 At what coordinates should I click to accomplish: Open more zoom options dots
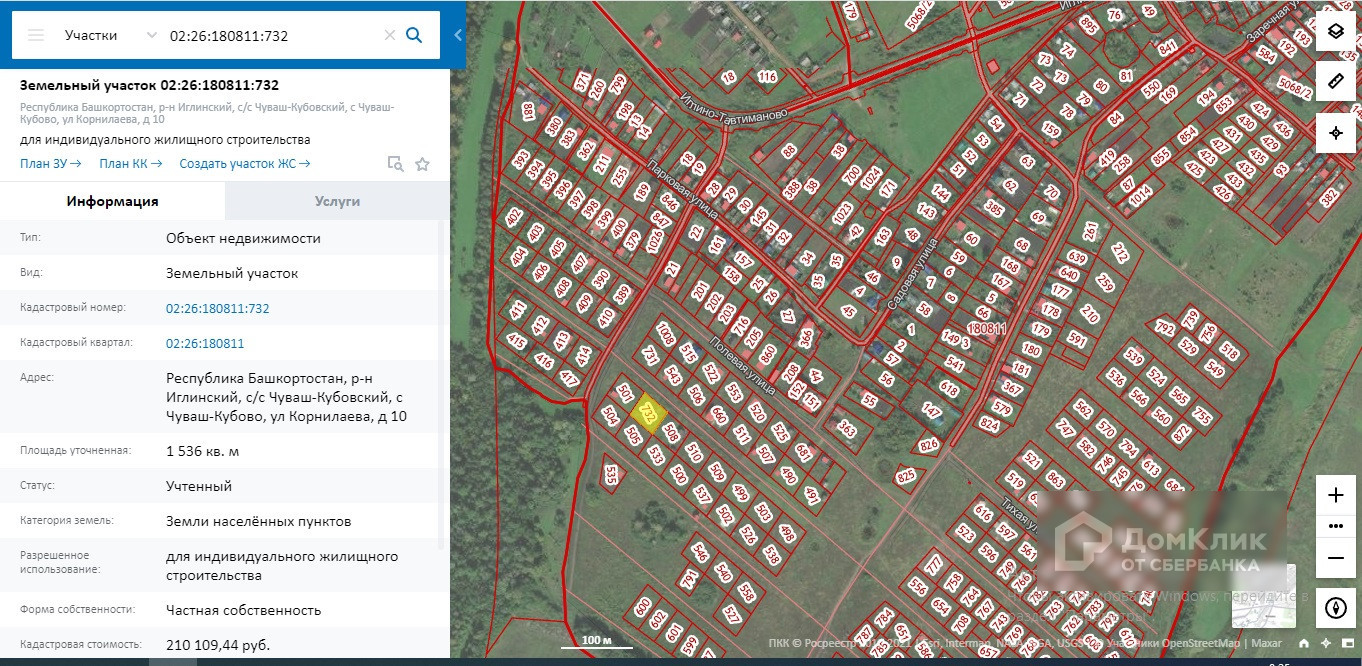coord(1336,526)
